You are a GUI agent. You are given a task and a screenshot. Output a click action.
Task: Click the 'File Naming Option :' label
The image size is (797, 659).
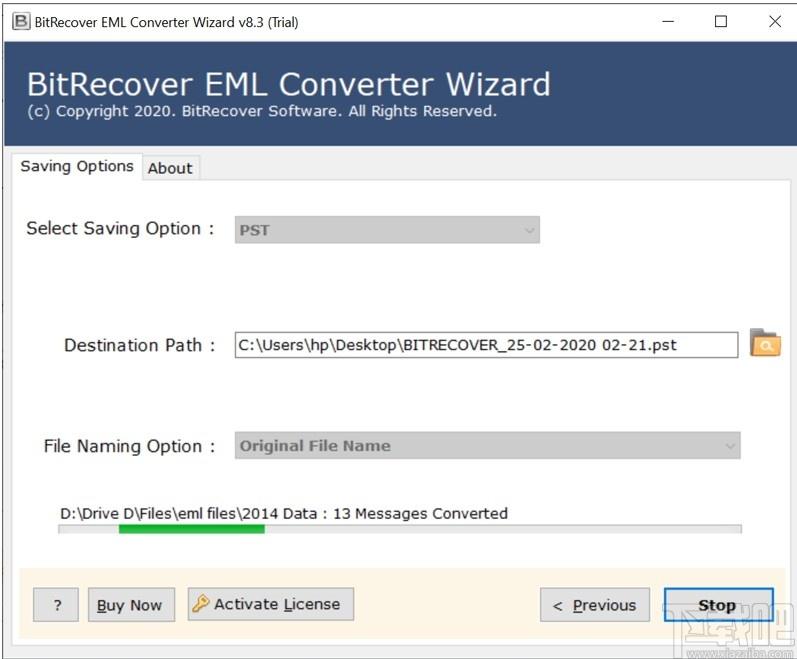129,446
